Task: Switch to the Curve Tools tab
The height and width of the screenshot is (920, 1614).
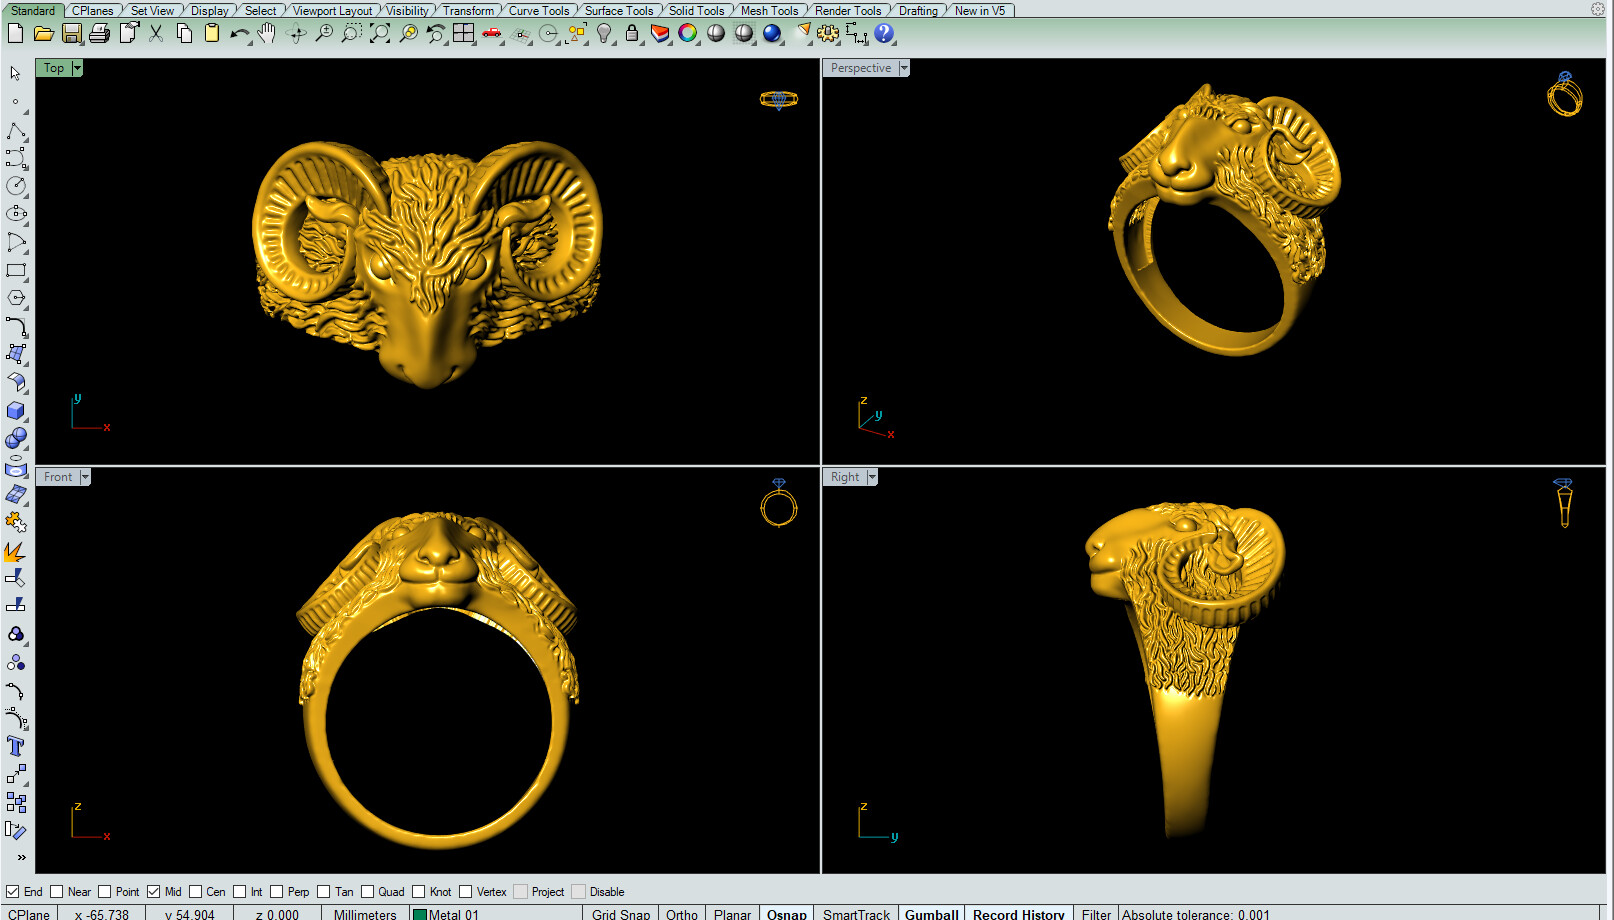Action: tap(539, 11)
